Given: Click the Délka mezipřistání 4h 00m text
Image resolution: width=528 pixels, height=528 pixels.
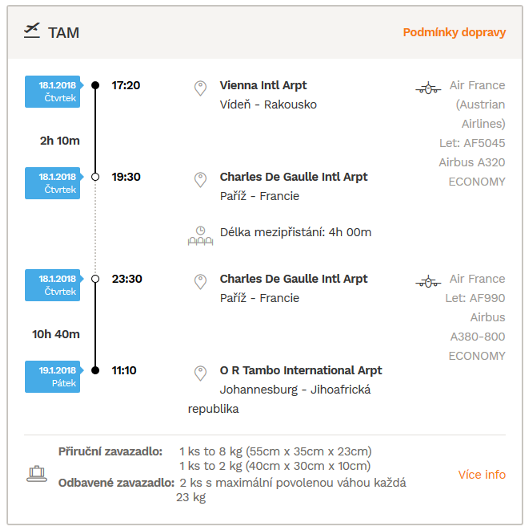Looking at the screenshot, I should coord(296,232).
